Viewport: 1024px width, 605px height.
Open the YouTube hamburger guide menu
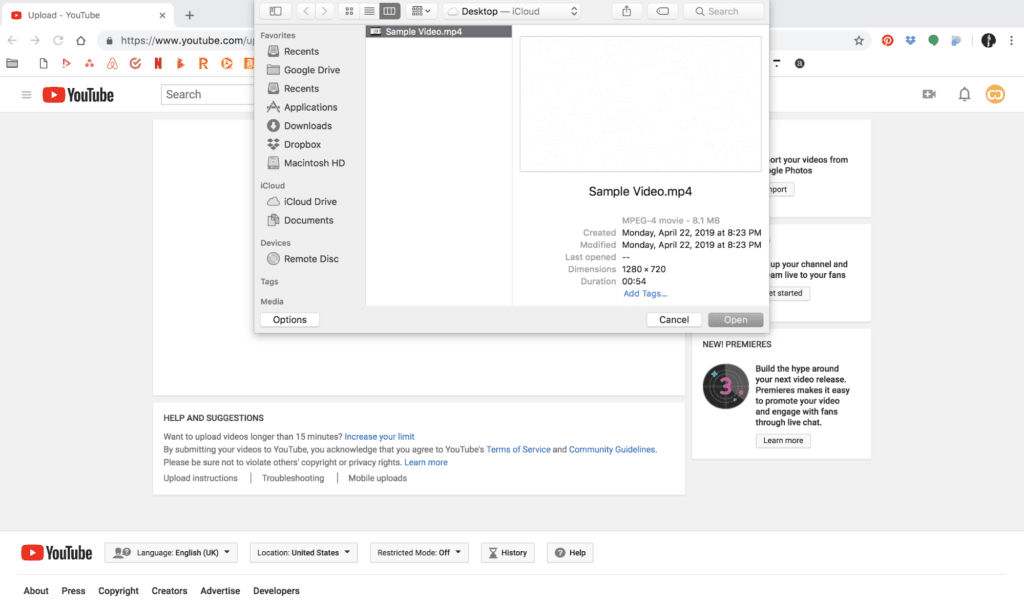(26, 94)
